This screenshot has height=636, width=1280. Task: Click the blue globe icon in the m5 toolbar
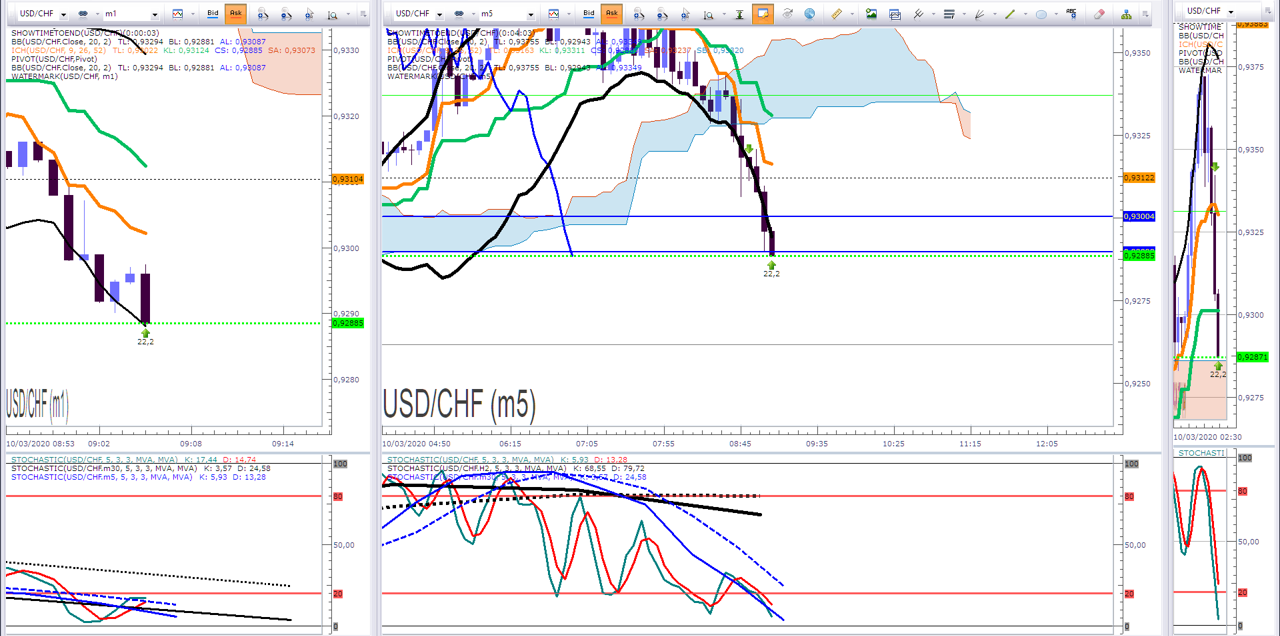coord(810,14)
